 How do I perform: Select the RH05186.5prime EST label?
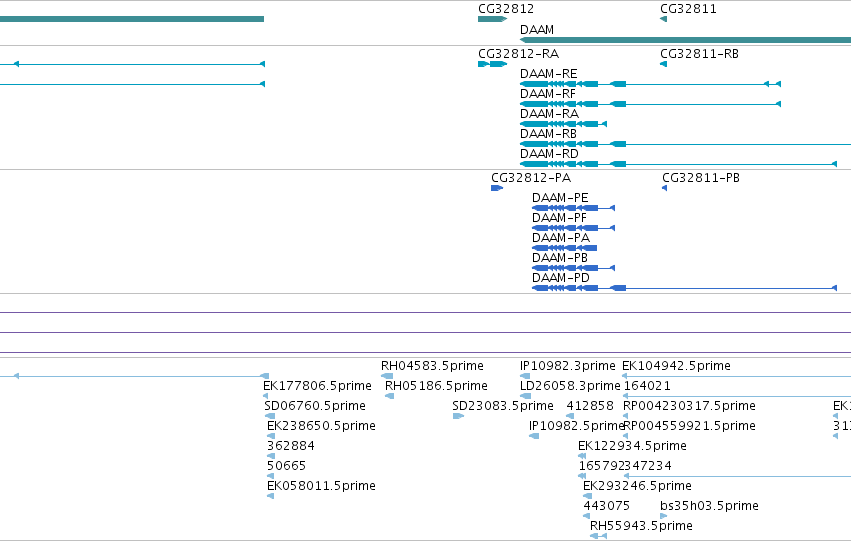(x=436, y=386)
